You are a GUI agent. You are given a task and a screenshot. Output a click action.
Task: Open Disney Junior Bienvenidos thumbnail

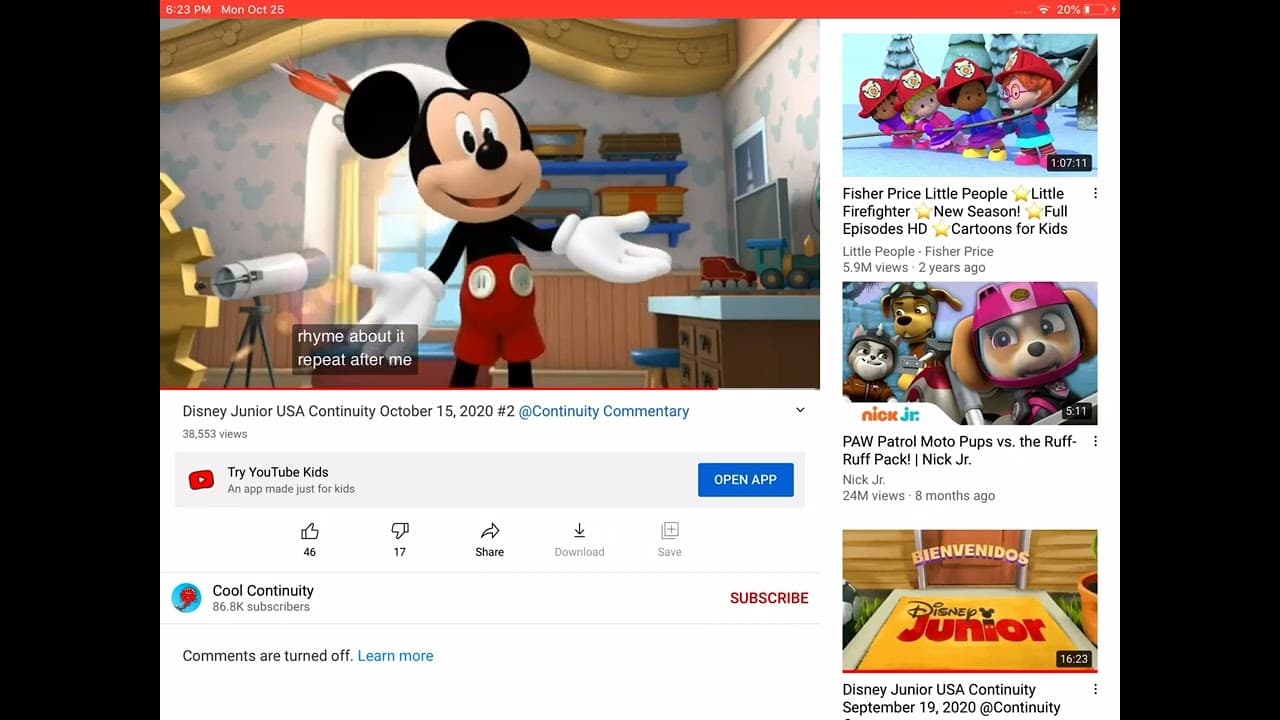(970, 601)
